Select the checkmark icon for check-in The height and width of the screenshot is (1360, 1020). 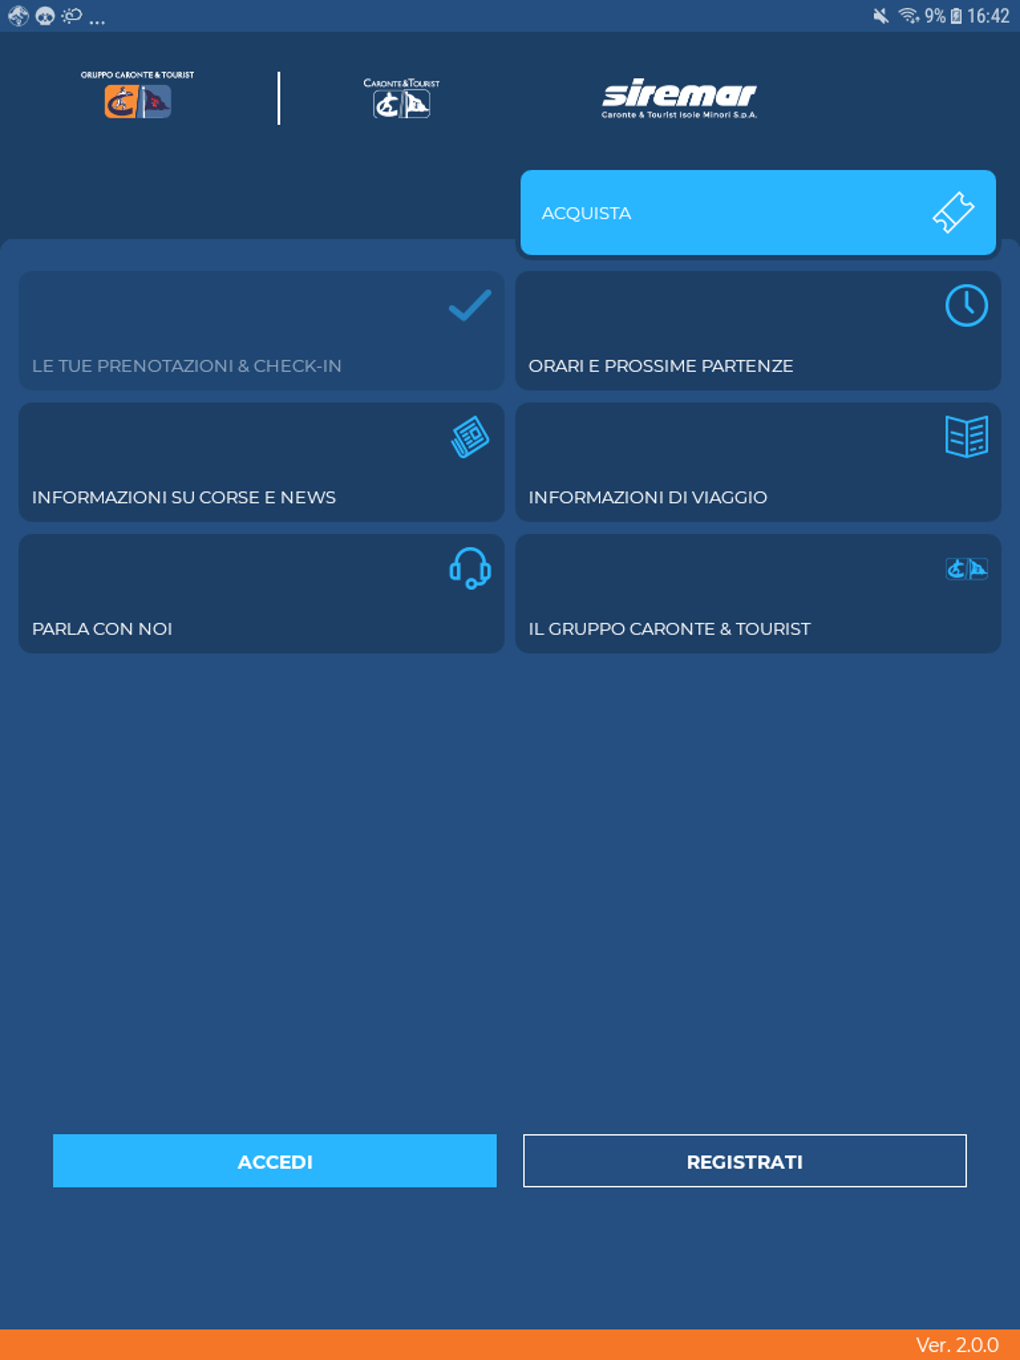(468, 306)
